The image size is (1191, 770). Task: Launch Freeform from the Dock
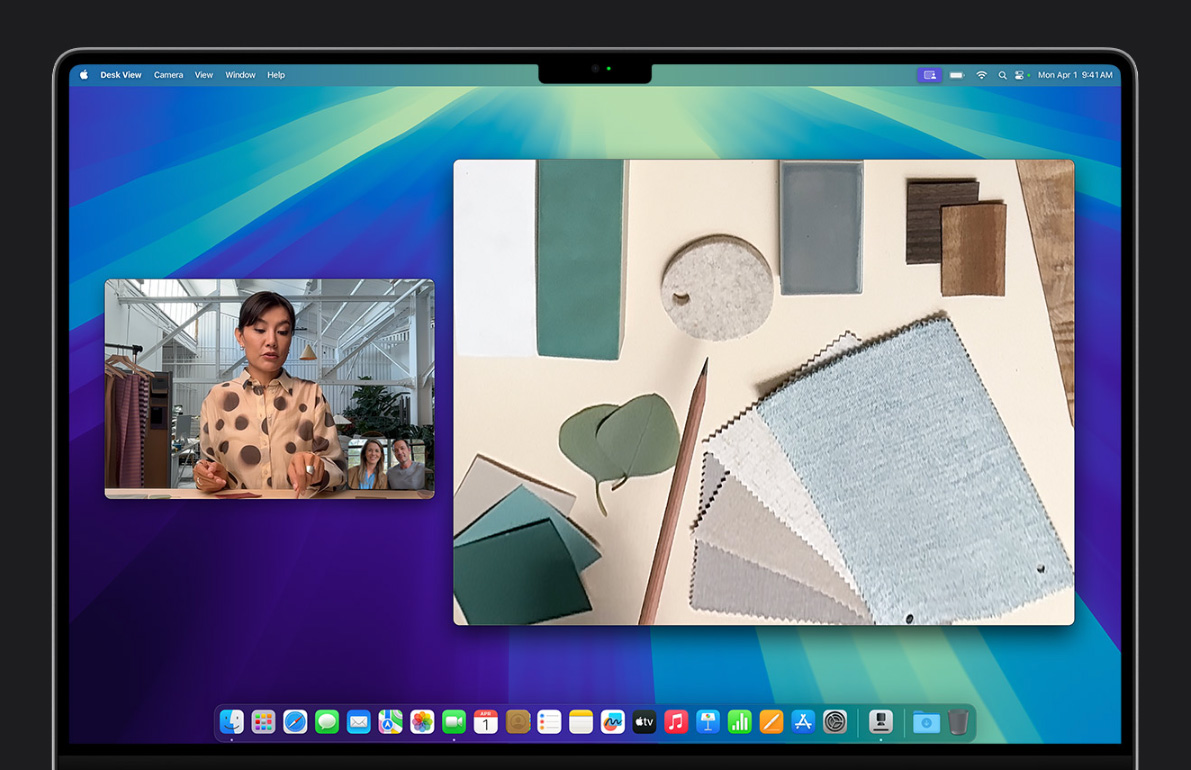pos(612,722)
